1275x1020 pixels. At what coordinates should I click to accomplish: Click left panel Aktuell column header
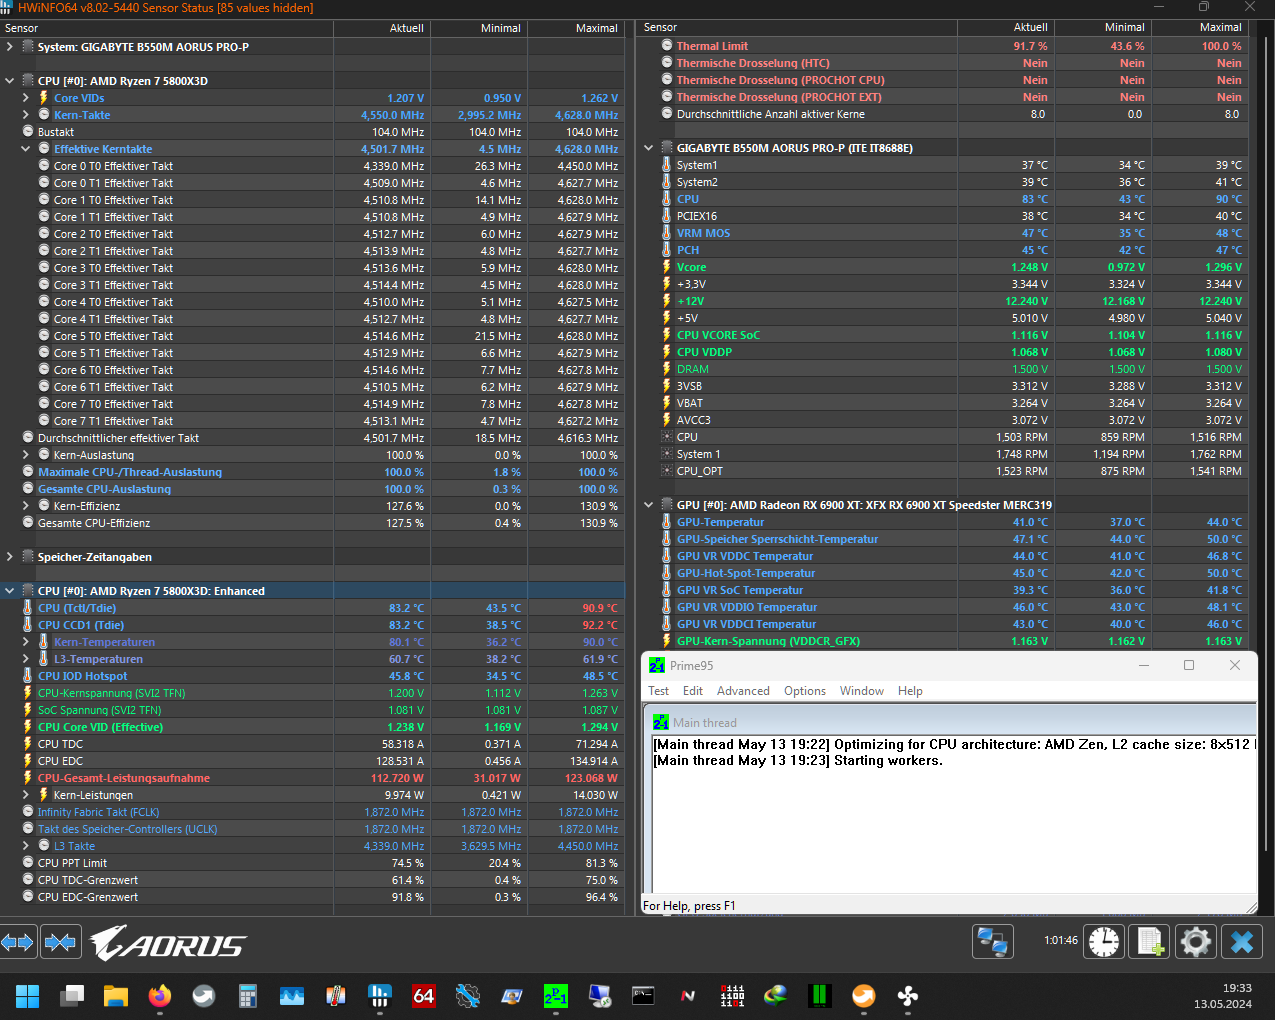[x=382, y=28]
